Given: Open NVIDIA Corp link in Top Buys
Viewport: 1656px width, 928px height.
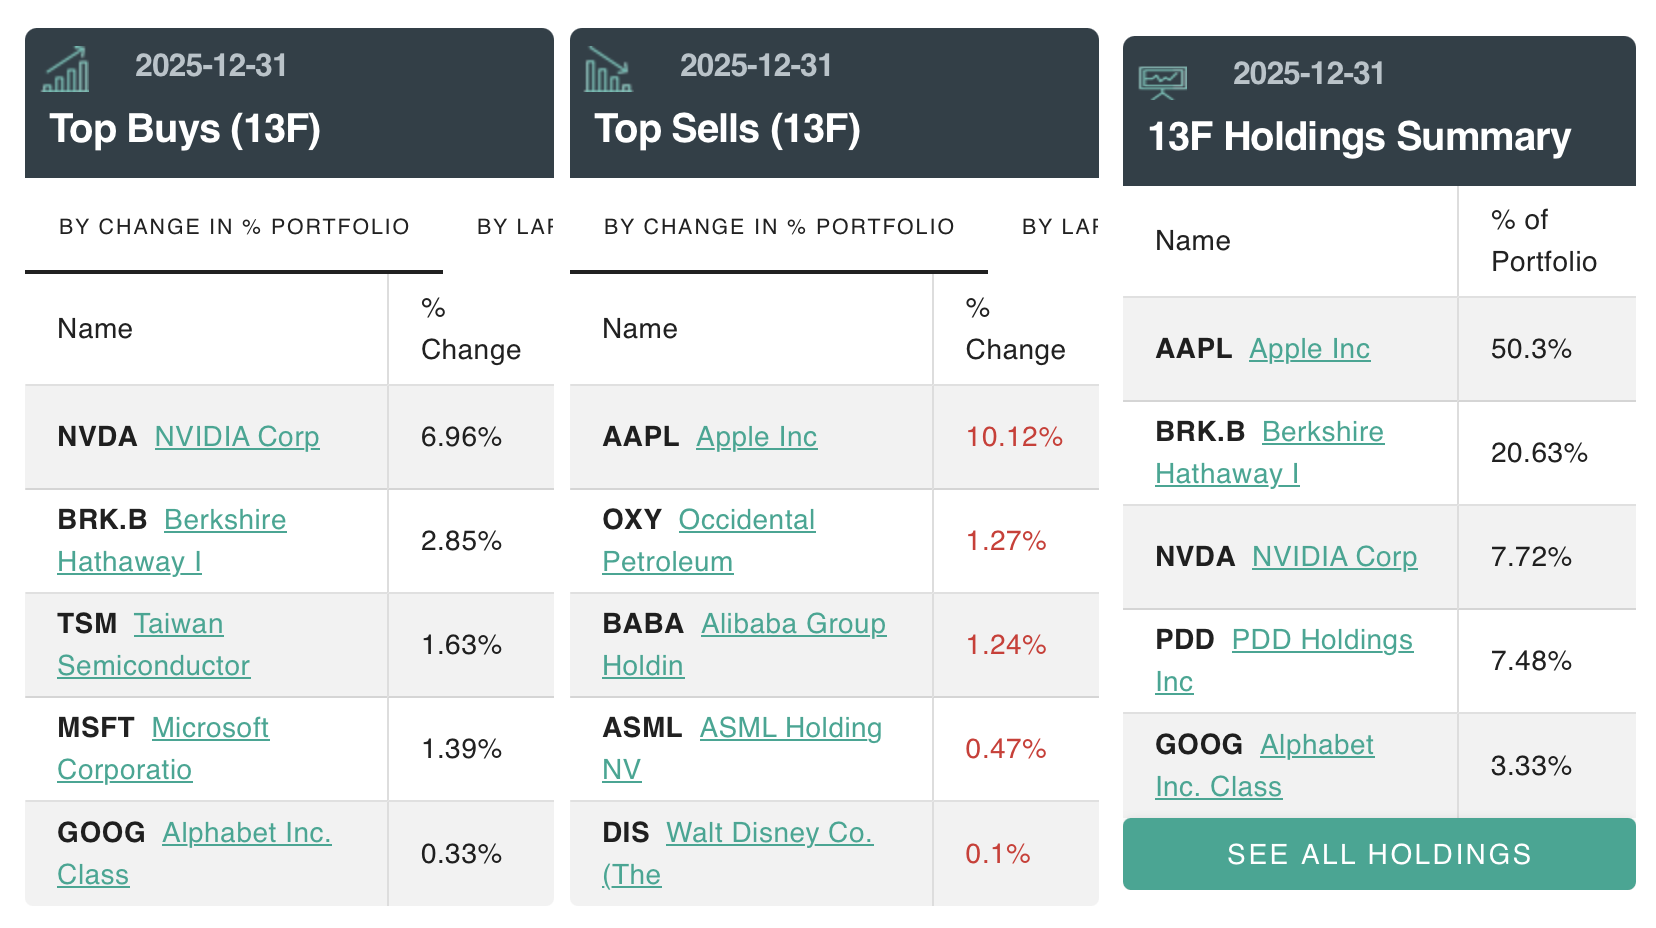Looking at the screenshot, I should click(237, 437).
